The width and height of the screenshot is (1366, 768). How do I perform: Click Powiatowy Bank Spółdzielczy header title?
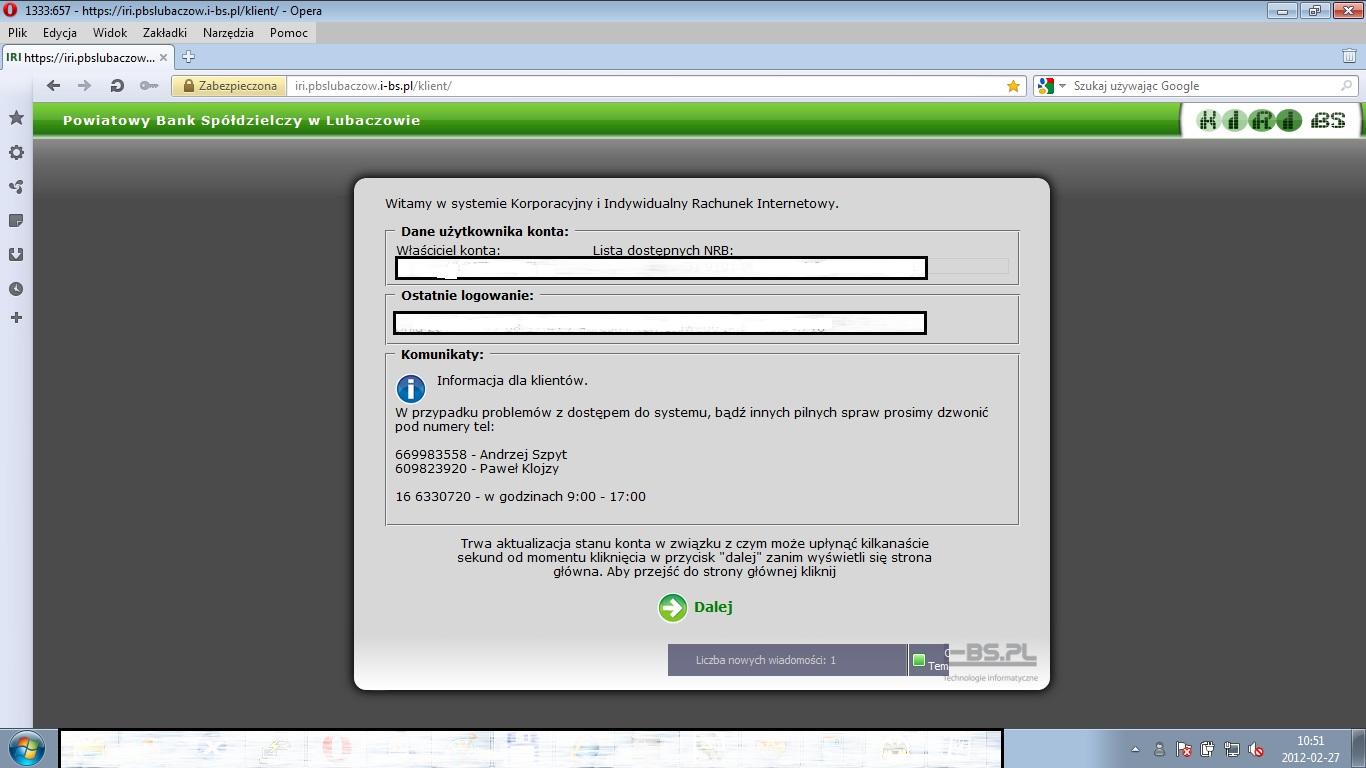click(241, 121)
